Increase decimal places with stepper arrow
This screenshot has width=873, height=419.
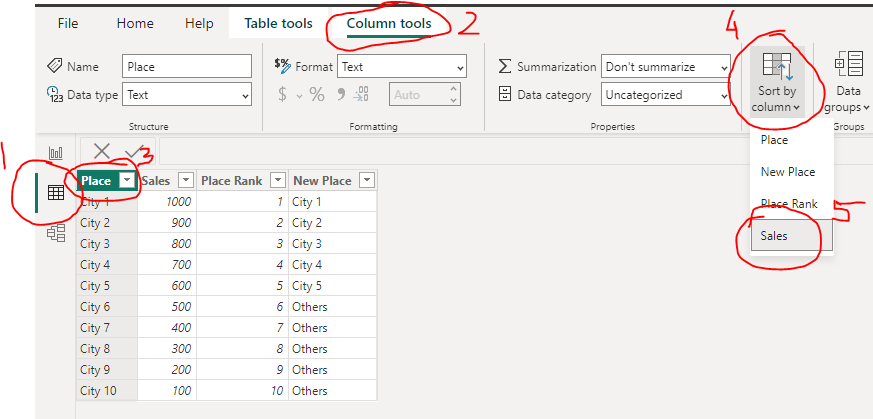click(454, 88)
